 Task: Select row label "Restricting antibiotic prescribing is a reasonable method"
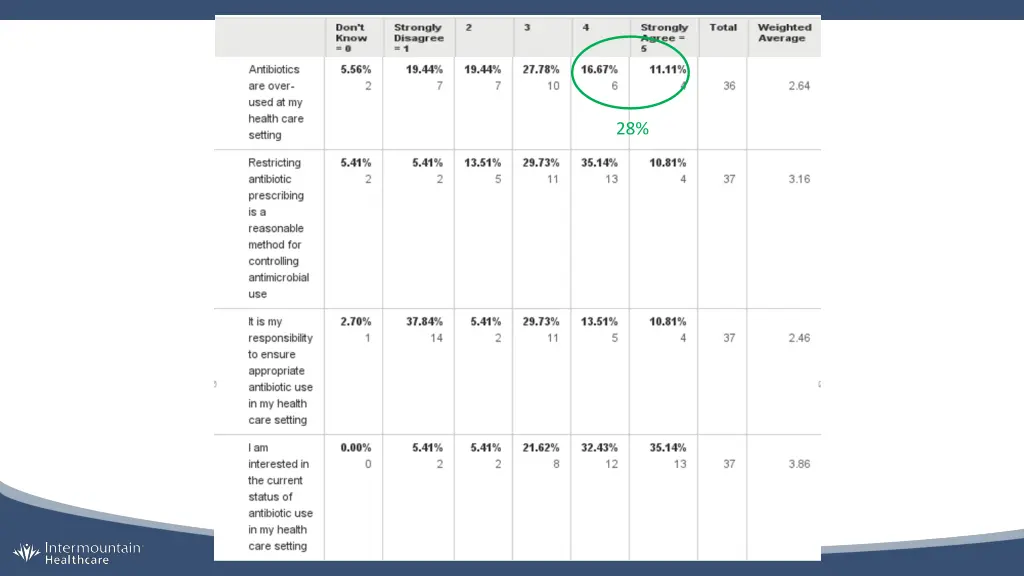pos(279,228)
